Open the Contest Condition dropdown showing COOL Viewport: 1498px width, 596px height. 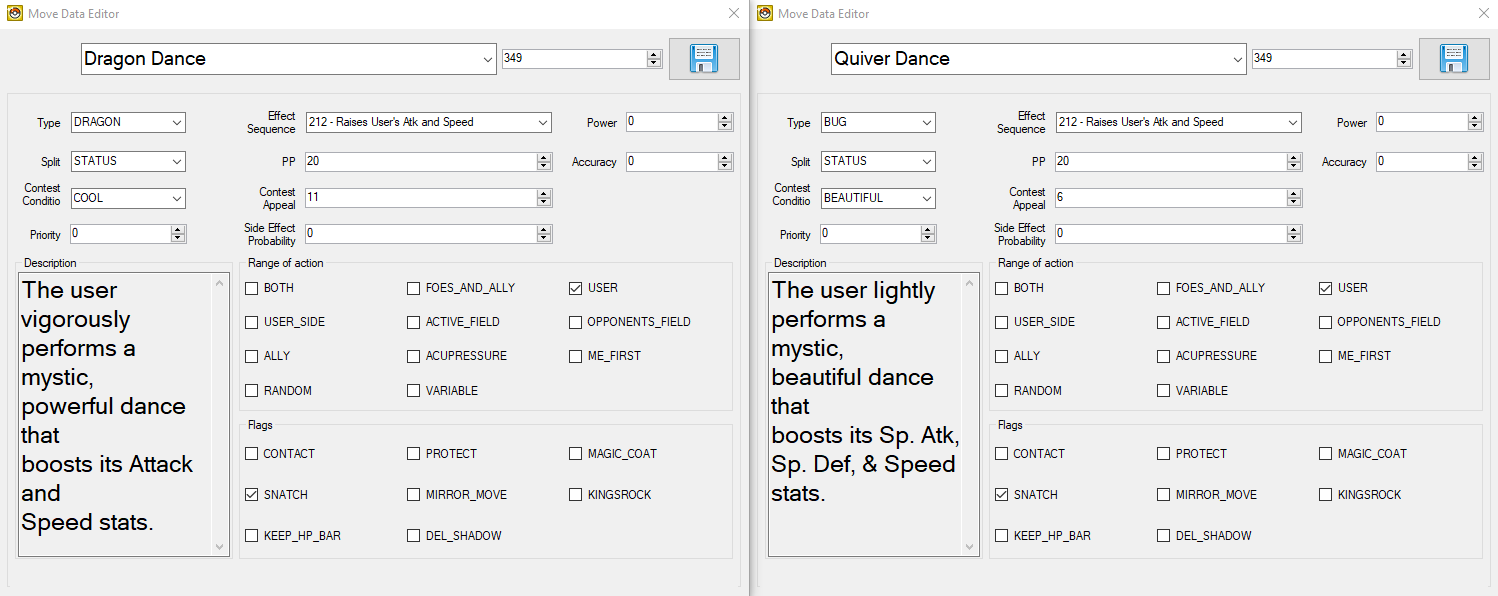(177, 199)
